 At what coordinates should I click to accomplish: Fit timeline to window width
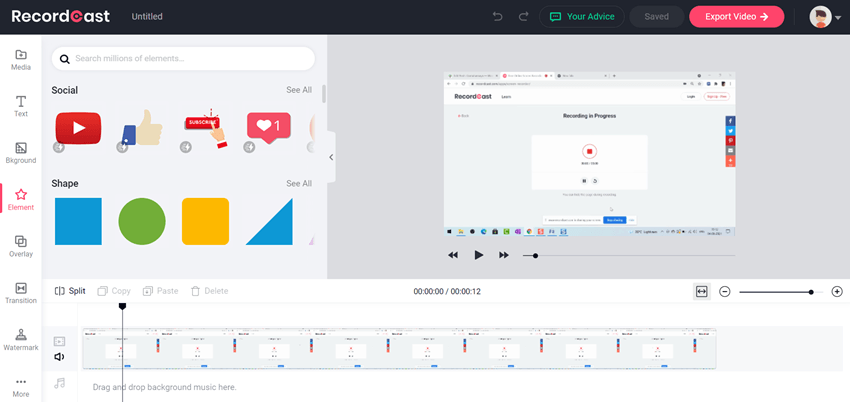701,291
